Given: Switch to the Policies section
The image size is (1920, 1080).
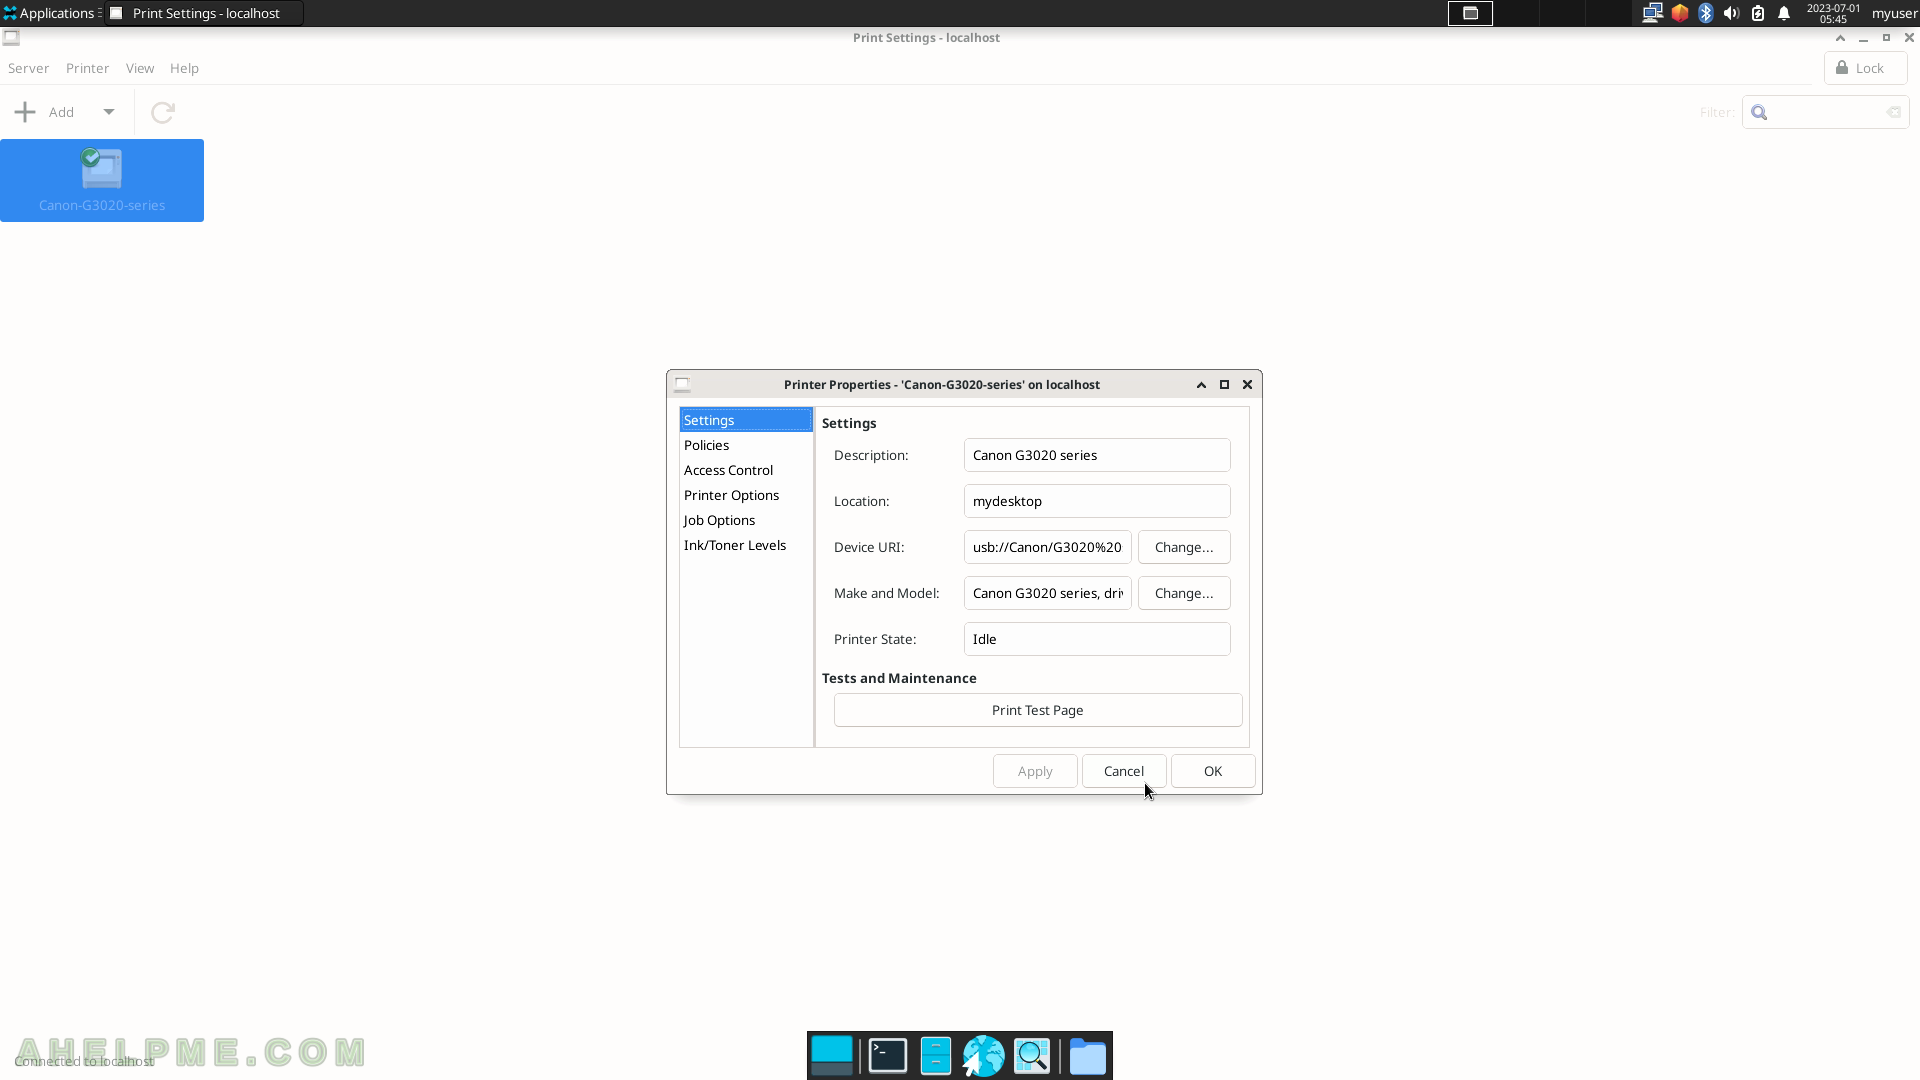Looking at the screenshot, I should (746, 445).
